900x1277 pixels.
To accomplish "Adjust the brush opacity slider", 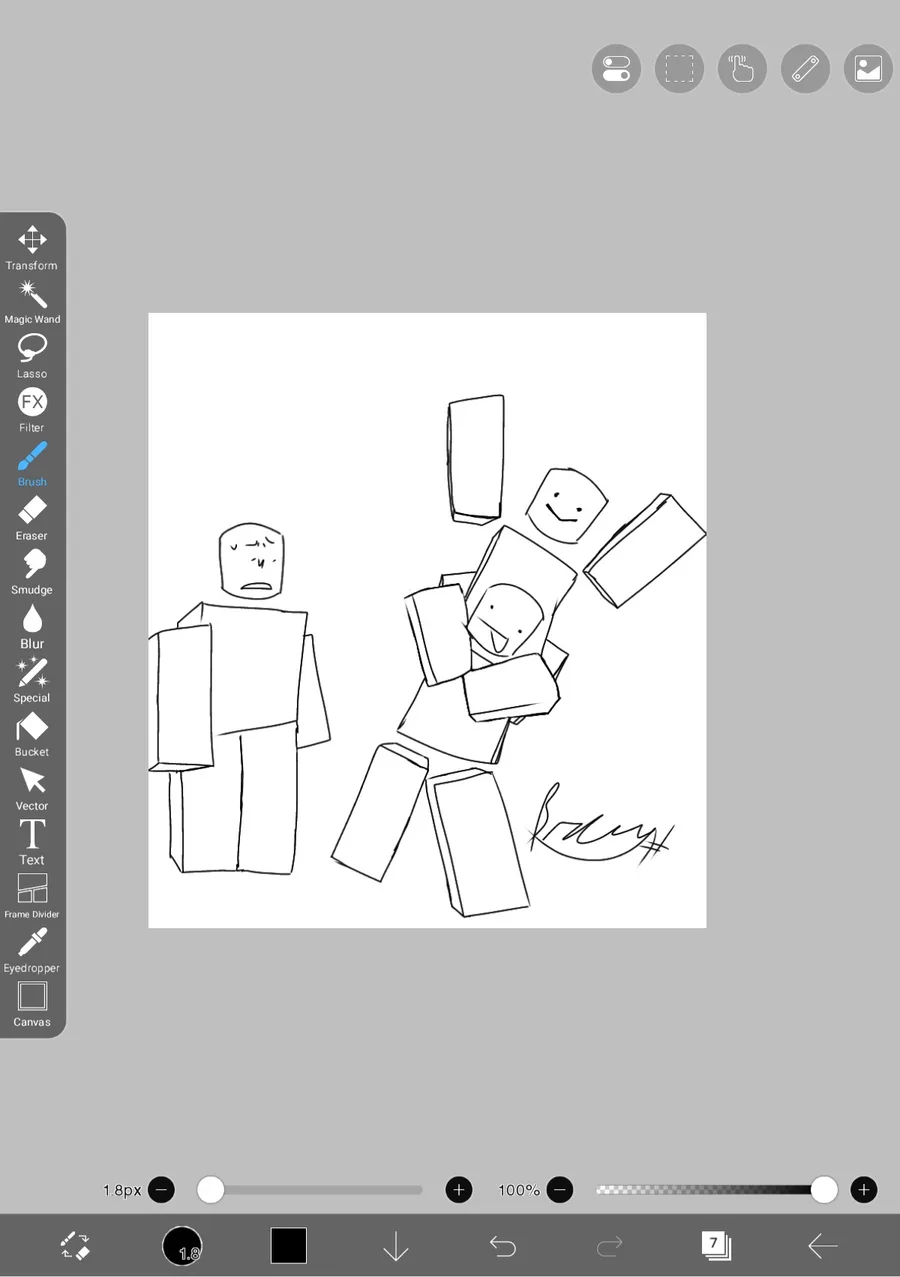I will pos(717,1189).
